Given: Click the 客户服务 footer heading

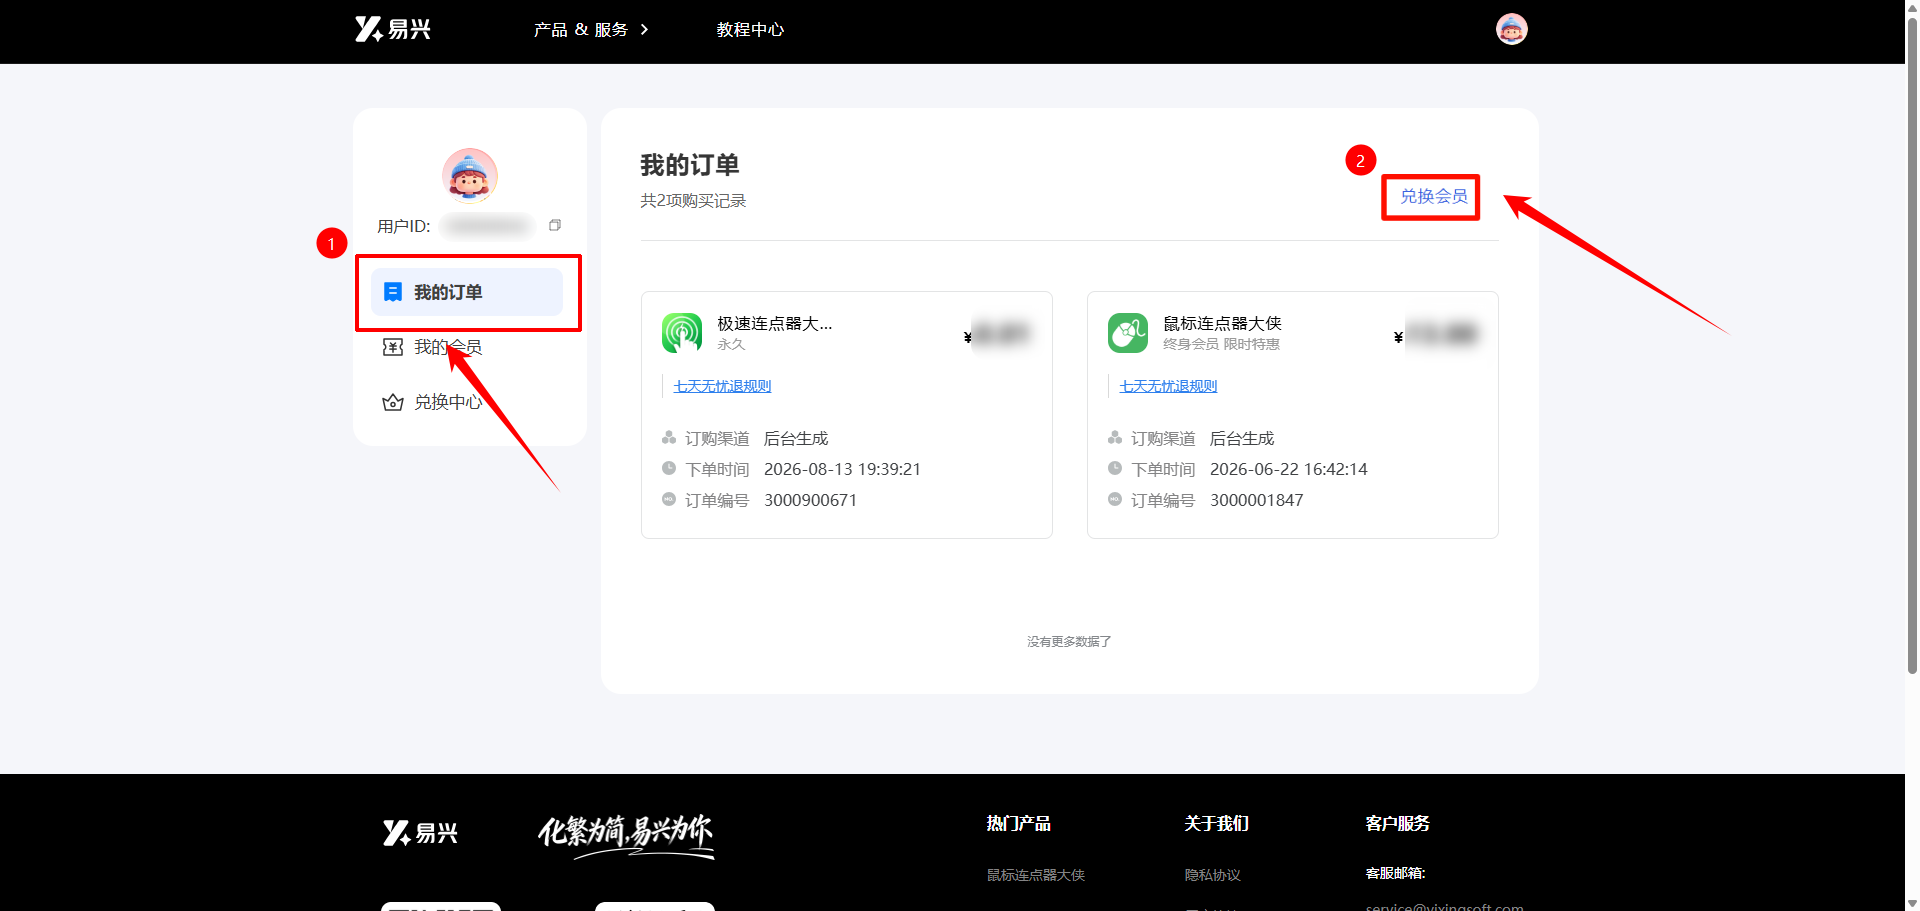Looking at the screenshot, I should (x=1398, y=823).
